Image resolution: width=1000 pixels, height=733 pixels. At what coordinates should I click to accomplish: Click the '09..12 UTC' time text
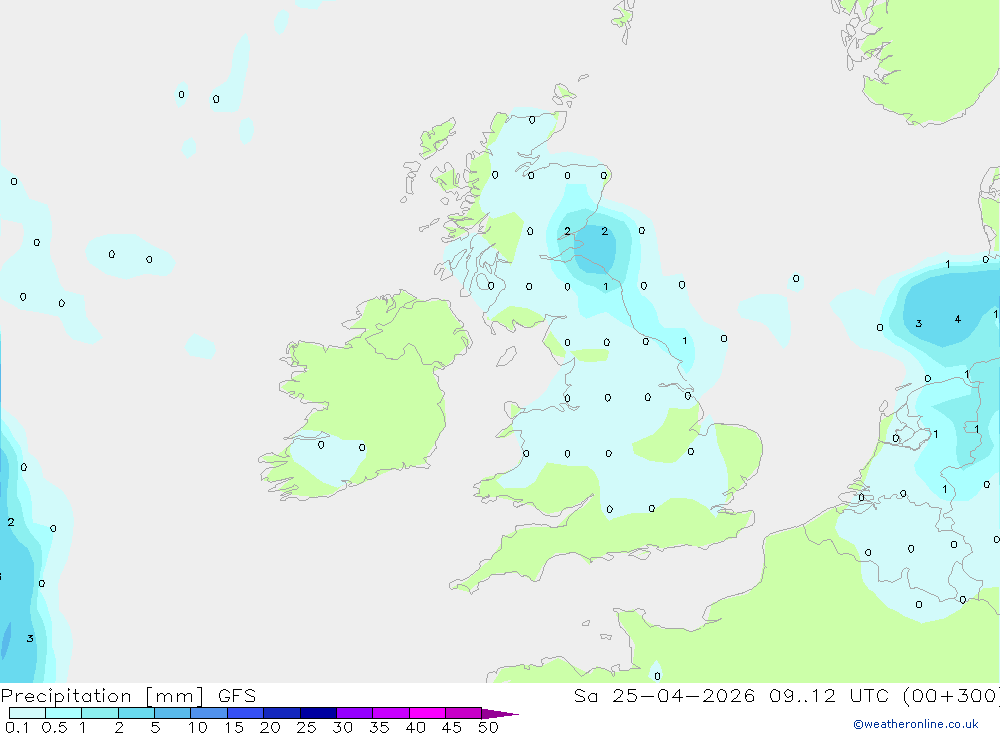(x=830, y=695)
